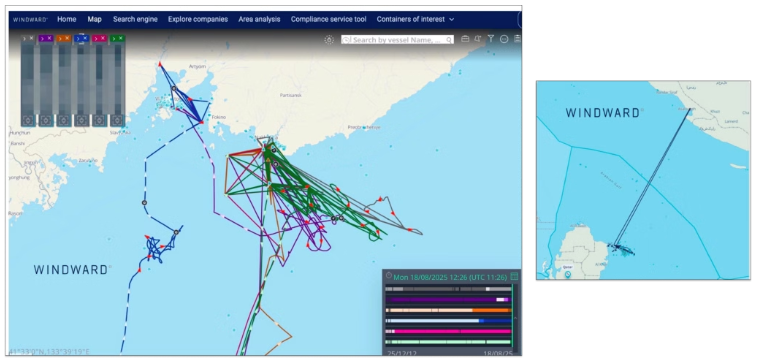758x364 pixels.
Task: Open Area analysis
Action: coord(259,19)
